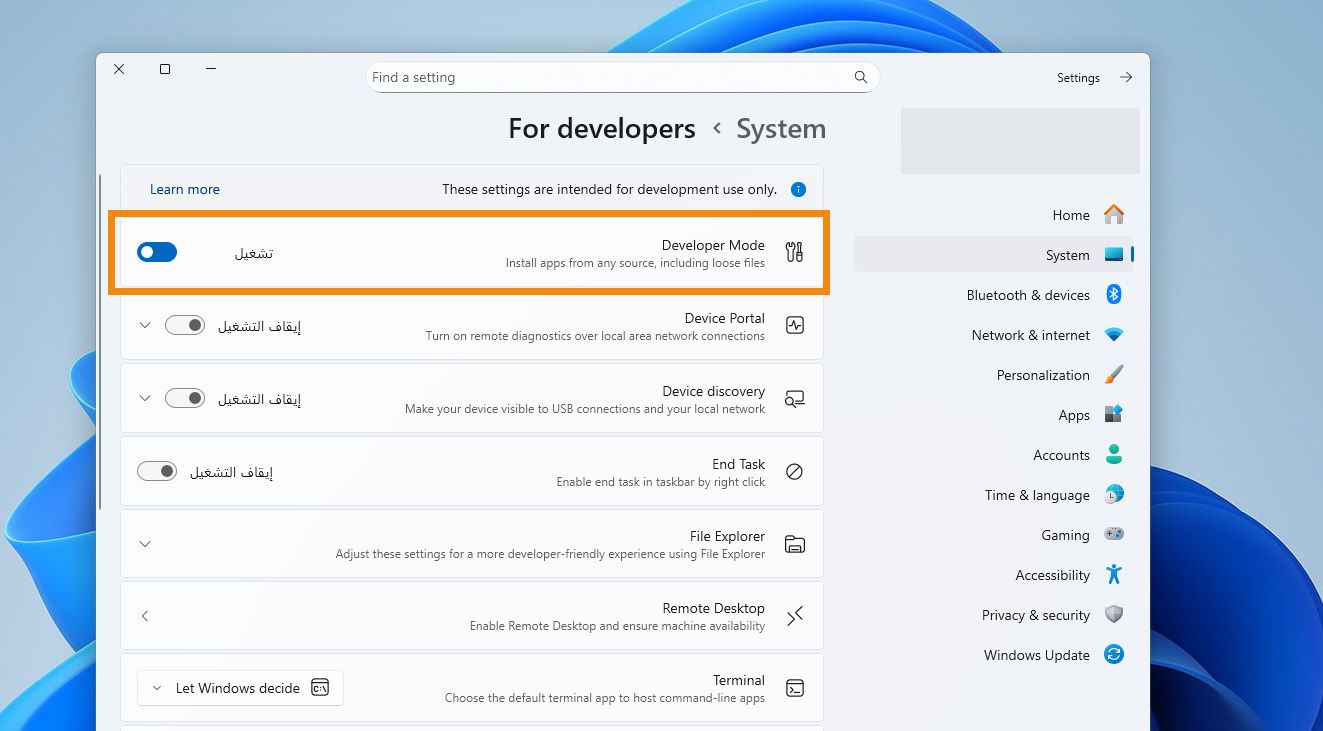Click "Install apps from any source" description
This screenshot has height=731, width=1323.
tap(635, 263)
